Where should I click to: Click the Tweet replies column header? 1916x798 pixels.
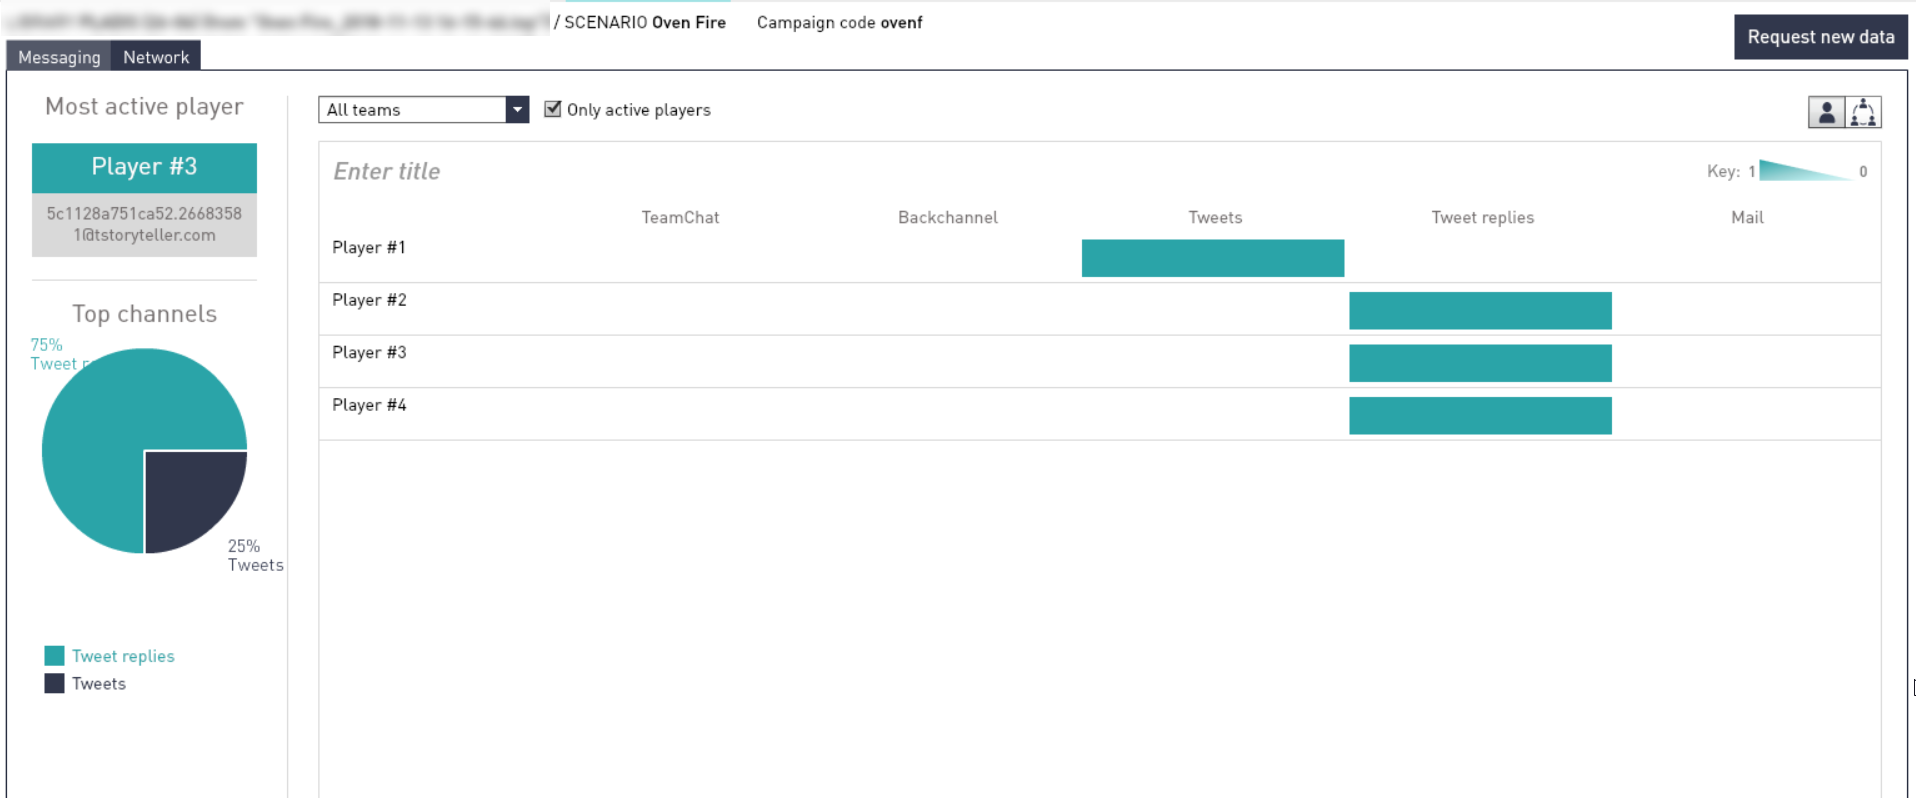(1482, 217)
